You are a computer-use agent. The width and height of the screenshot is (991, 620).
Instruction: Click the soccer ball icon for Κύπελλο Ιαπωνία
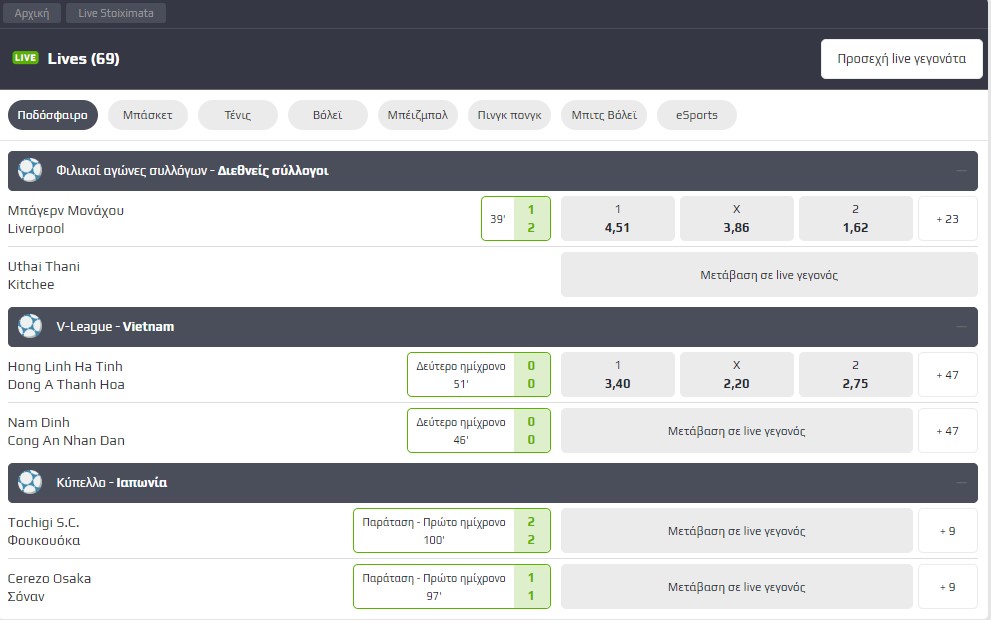point(29,482)
